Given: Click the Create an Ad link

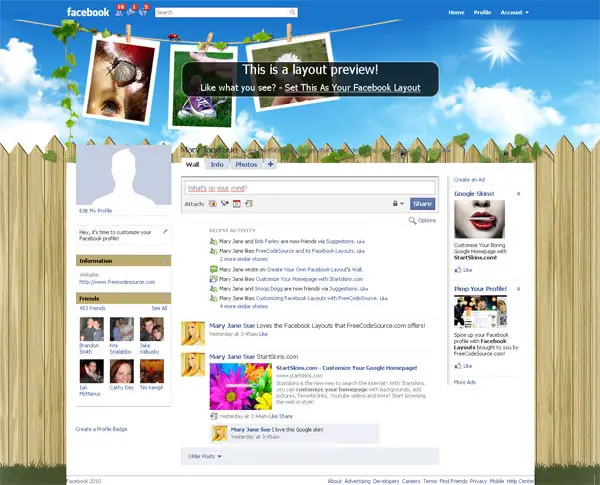Looking at the screenshot, I should point(469,180).
